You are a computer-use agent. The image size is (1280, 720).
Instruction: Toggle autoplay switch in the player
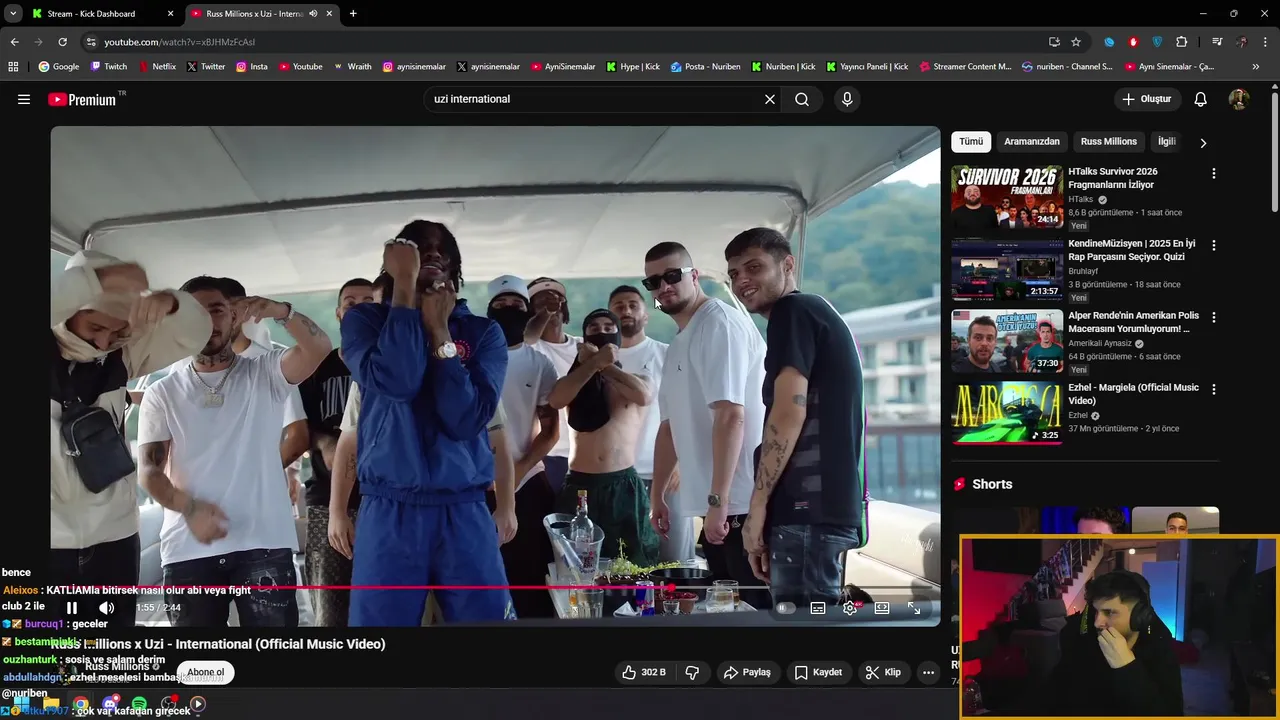click(786, 608)
